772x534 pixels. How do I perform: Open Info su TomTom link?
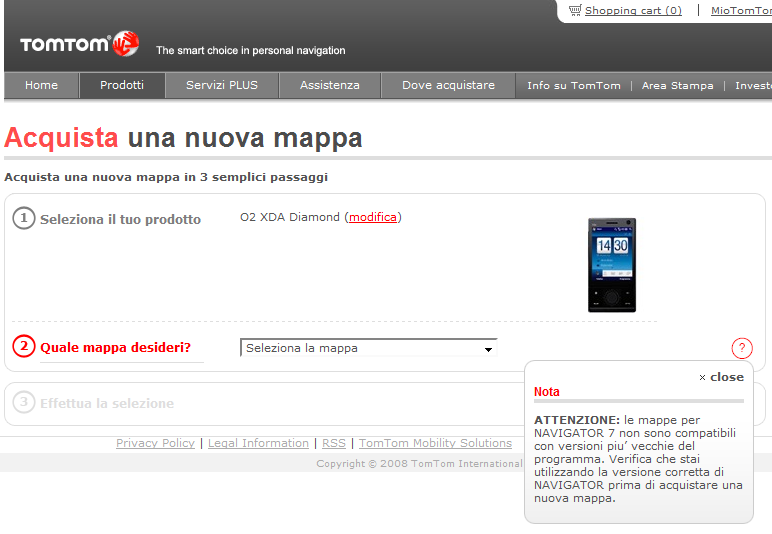574,86
